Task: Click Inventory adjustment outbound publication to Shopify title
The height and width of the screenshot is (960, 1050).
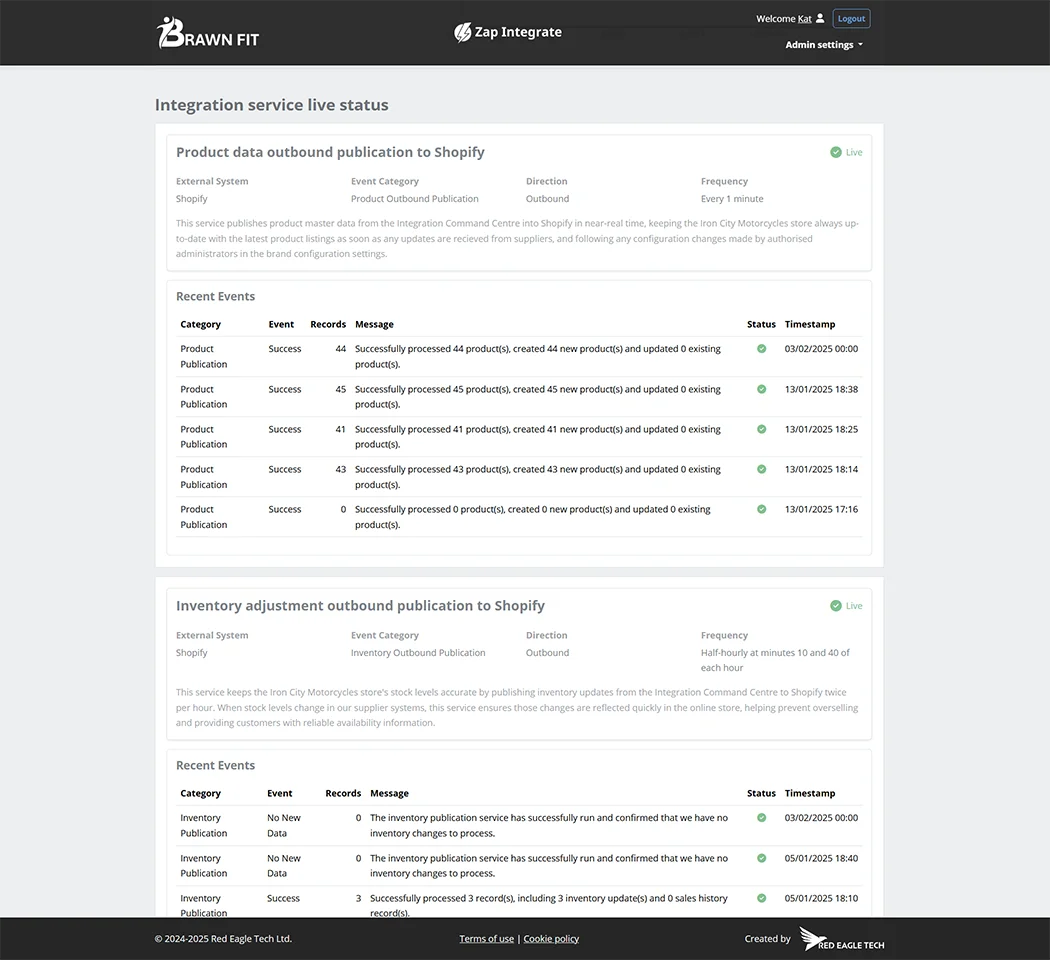Action: 360,606
